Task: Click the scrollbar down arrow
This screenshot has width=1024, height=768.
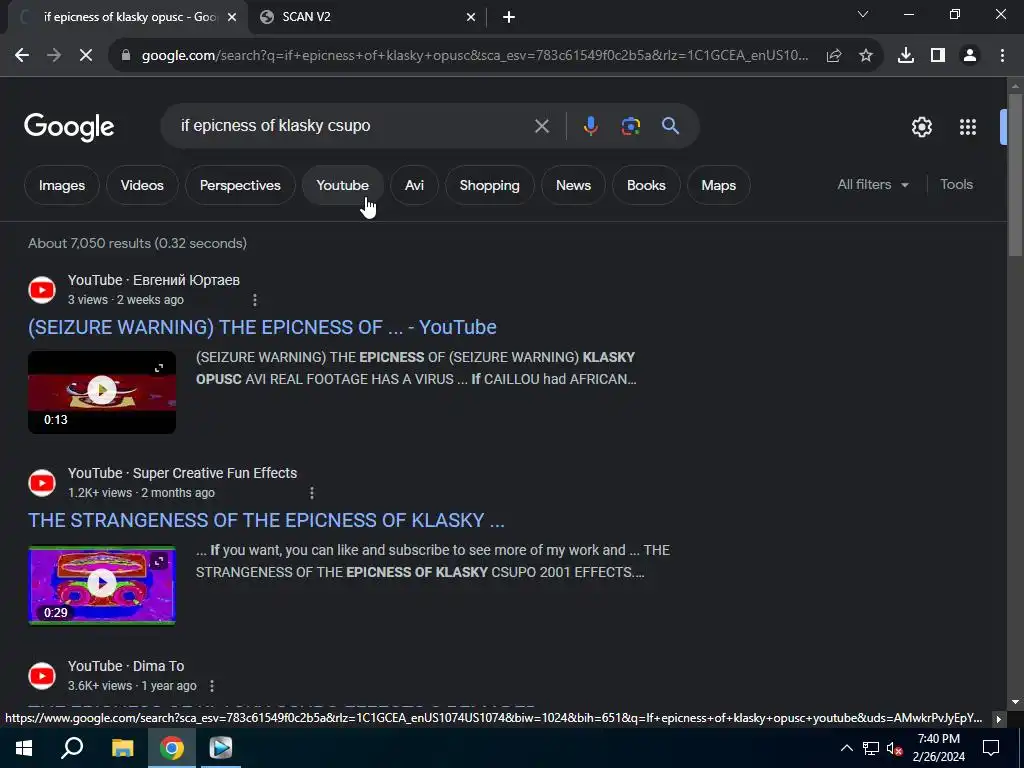Action: pos(1016,702)
